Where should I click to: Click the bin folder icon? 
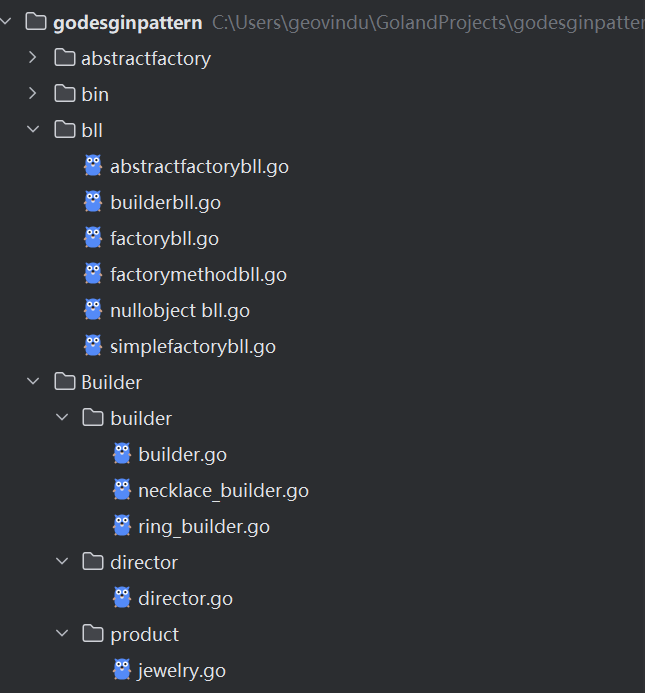[x=65, y=94]
